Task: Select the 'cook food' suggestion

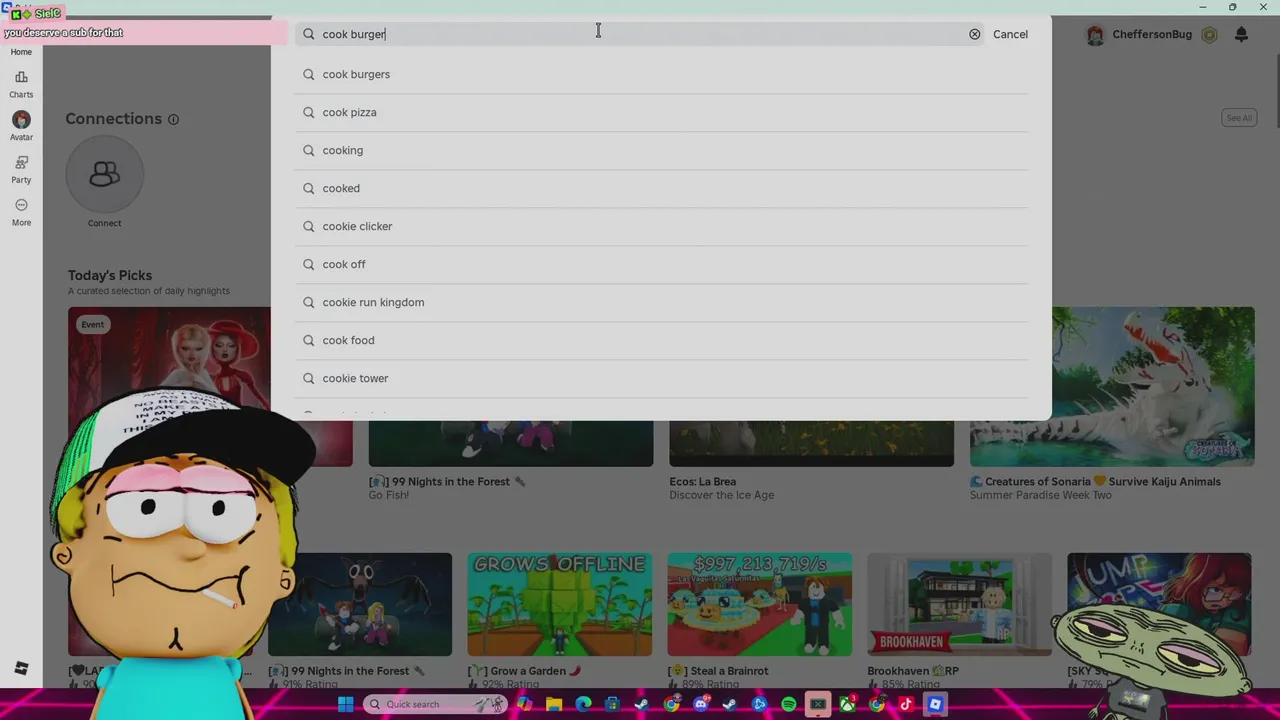Action: pyautogui.click(x=662, y=340)
